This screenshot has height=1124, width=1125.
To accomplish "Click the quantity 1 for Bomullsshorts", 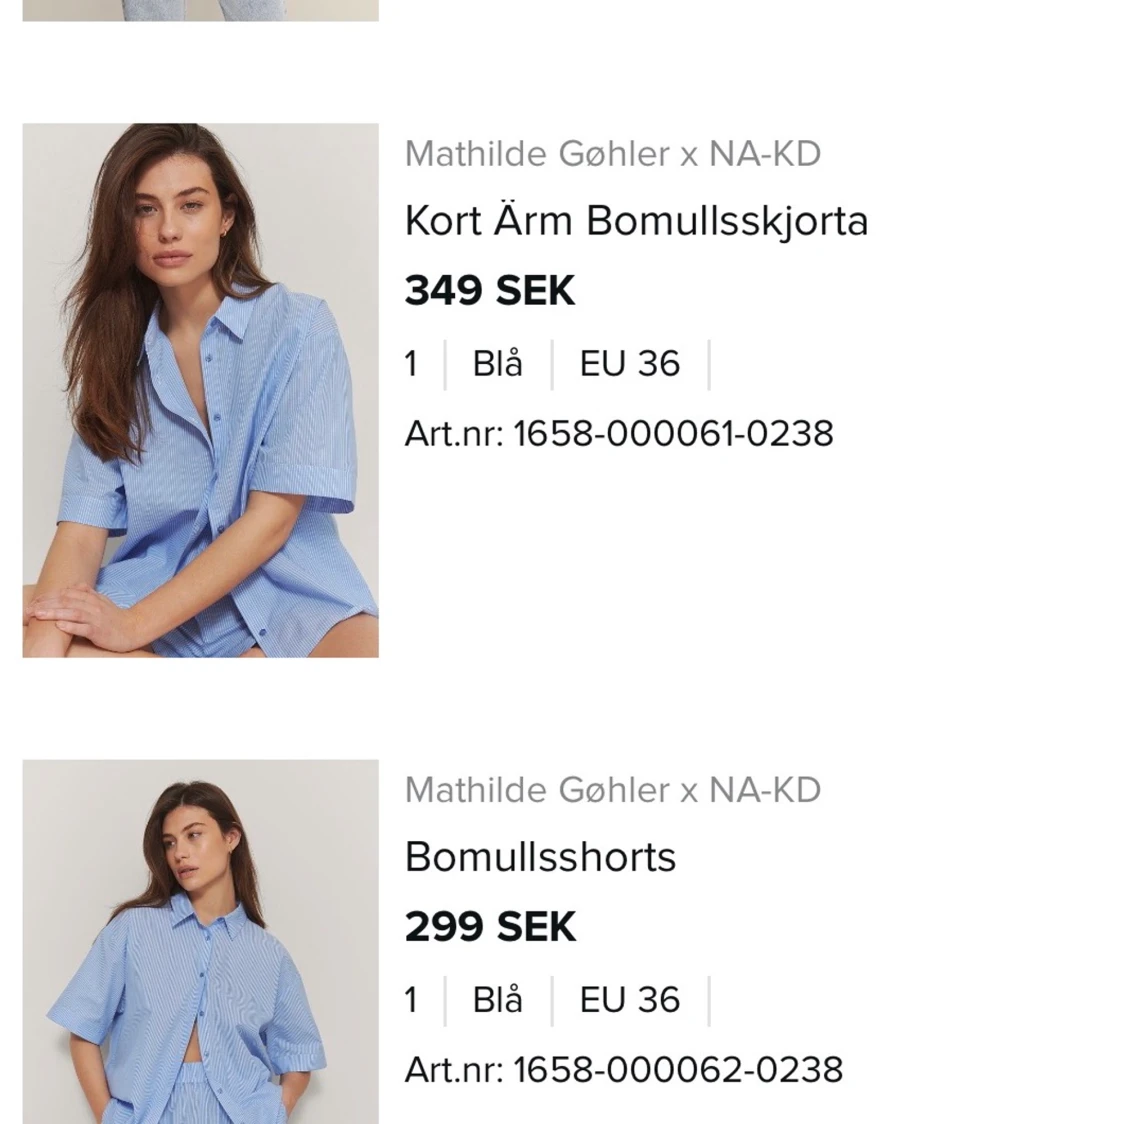I will [x=411, y=1000].
